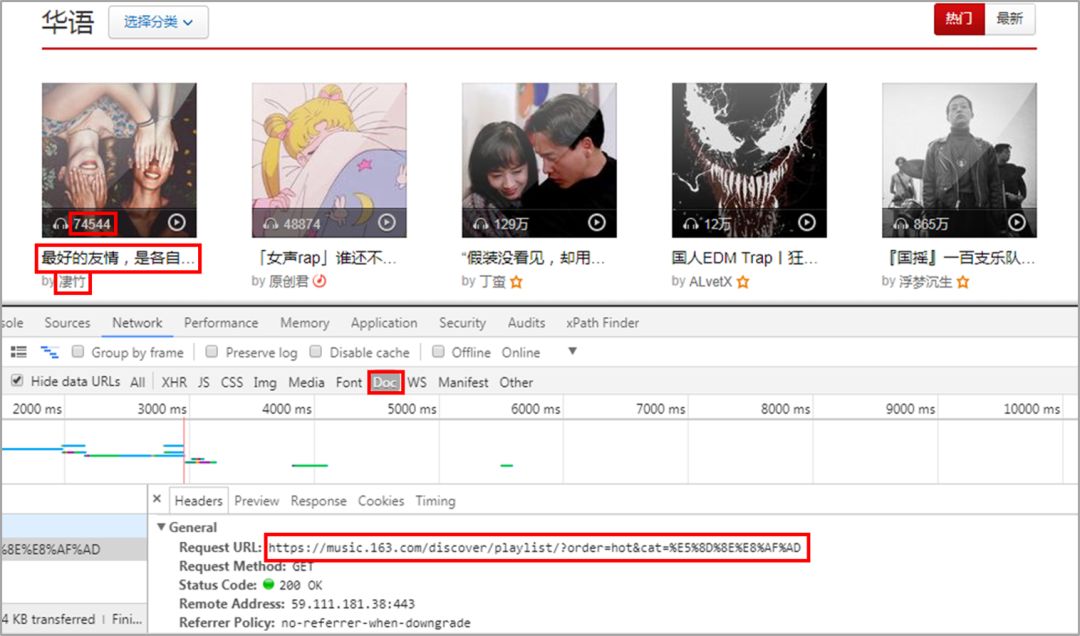Filter requests by Font
The width and height of the screenshot is (1080, 636).
349,382
